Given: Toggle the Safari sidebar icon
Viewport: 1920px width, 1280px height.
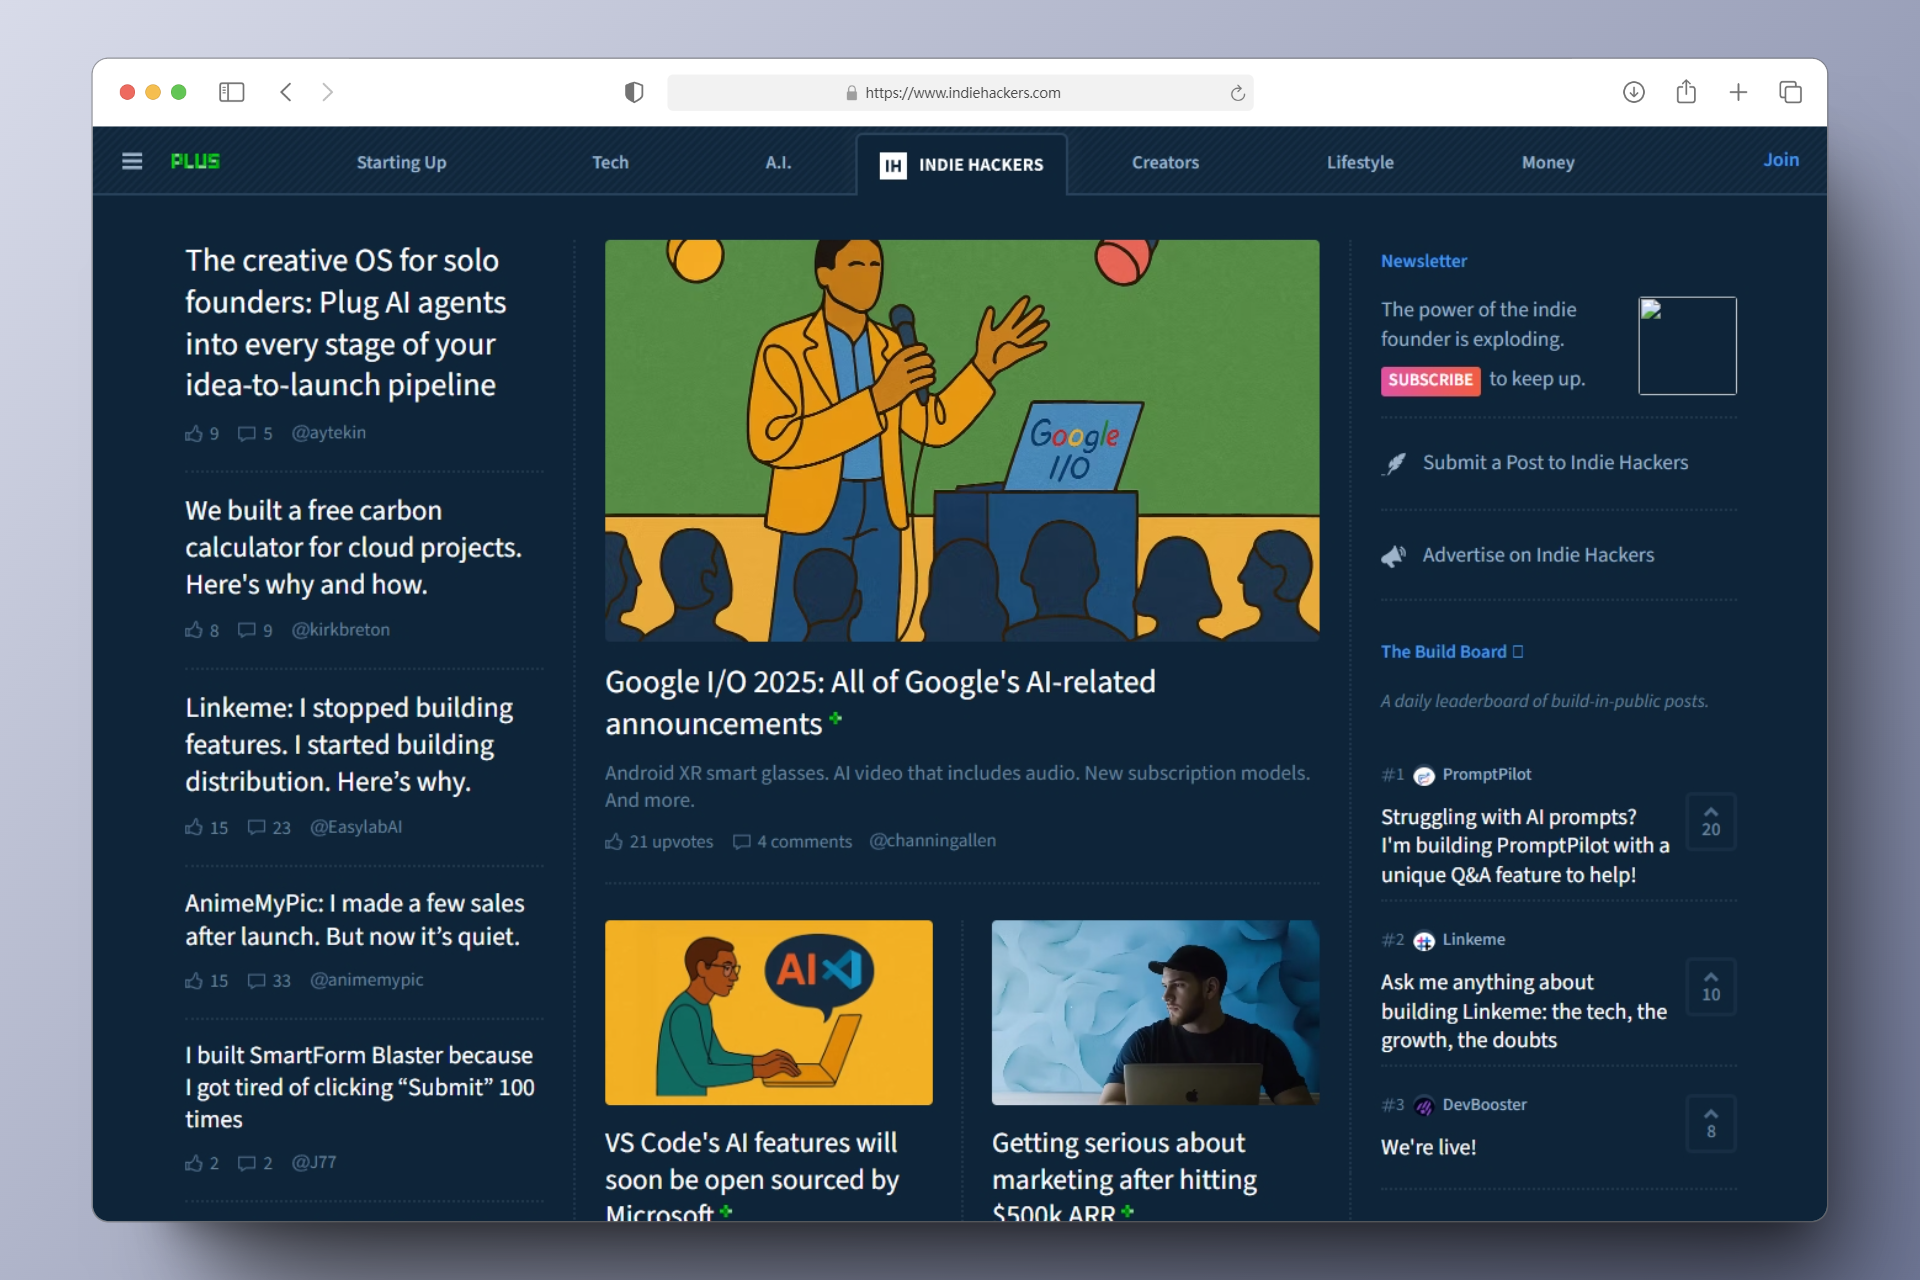Looking at the screenshot, I should click(x=232, y=92).
